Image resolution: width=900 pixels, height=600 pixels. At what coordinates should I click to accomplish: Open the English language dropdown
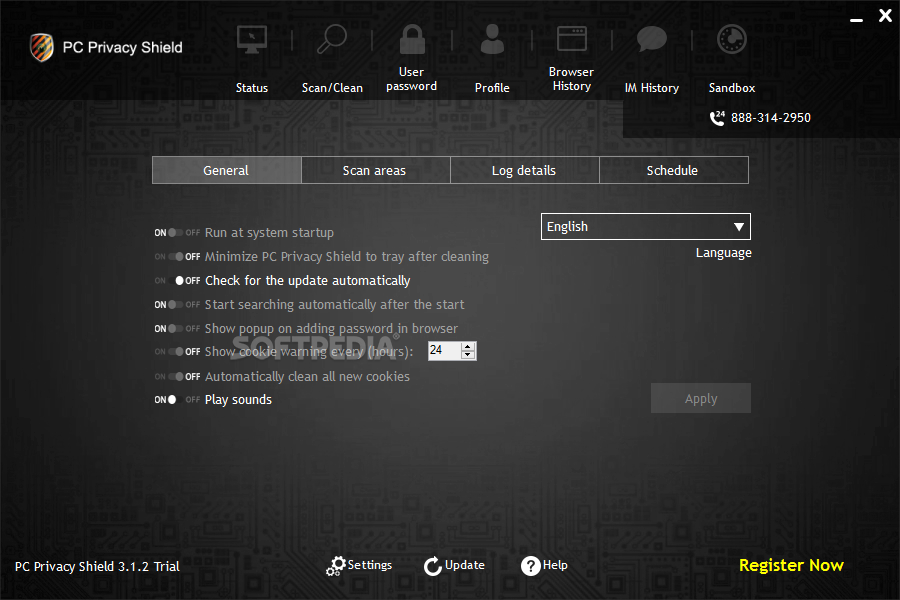[x=646, y=227]
